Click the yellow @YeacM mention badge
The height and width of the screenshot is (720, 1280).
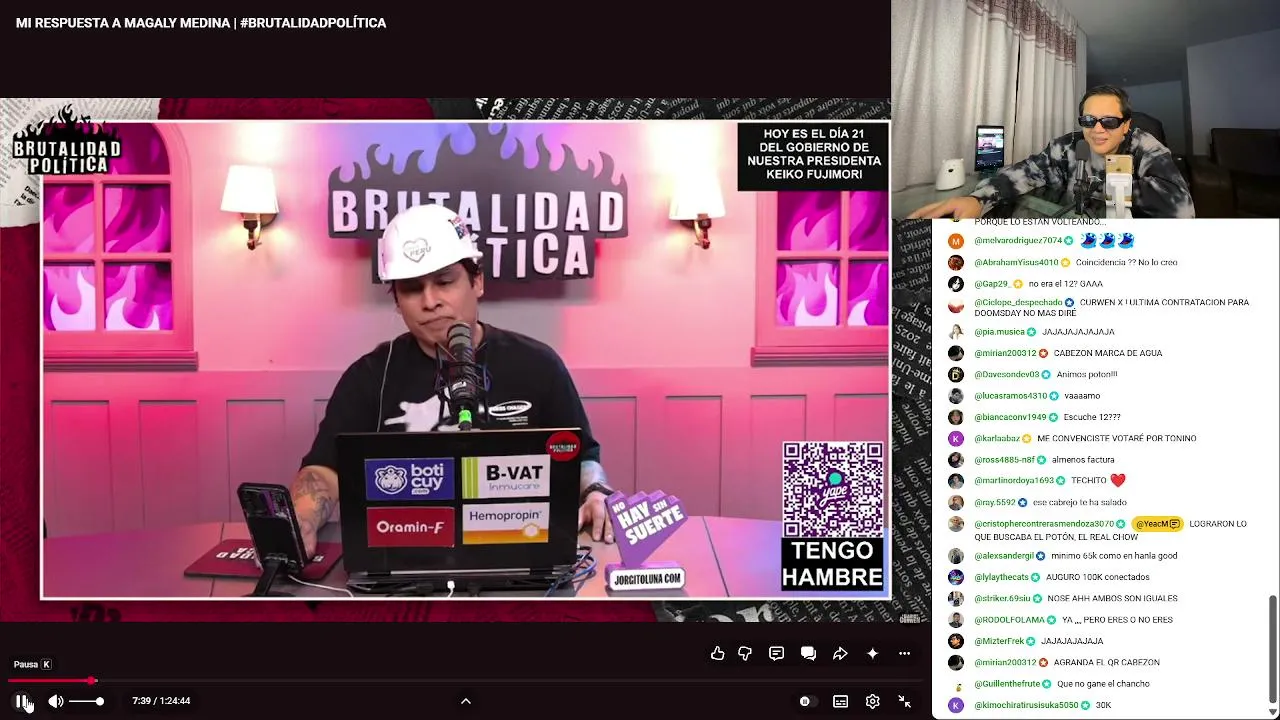coord(1158,524)
